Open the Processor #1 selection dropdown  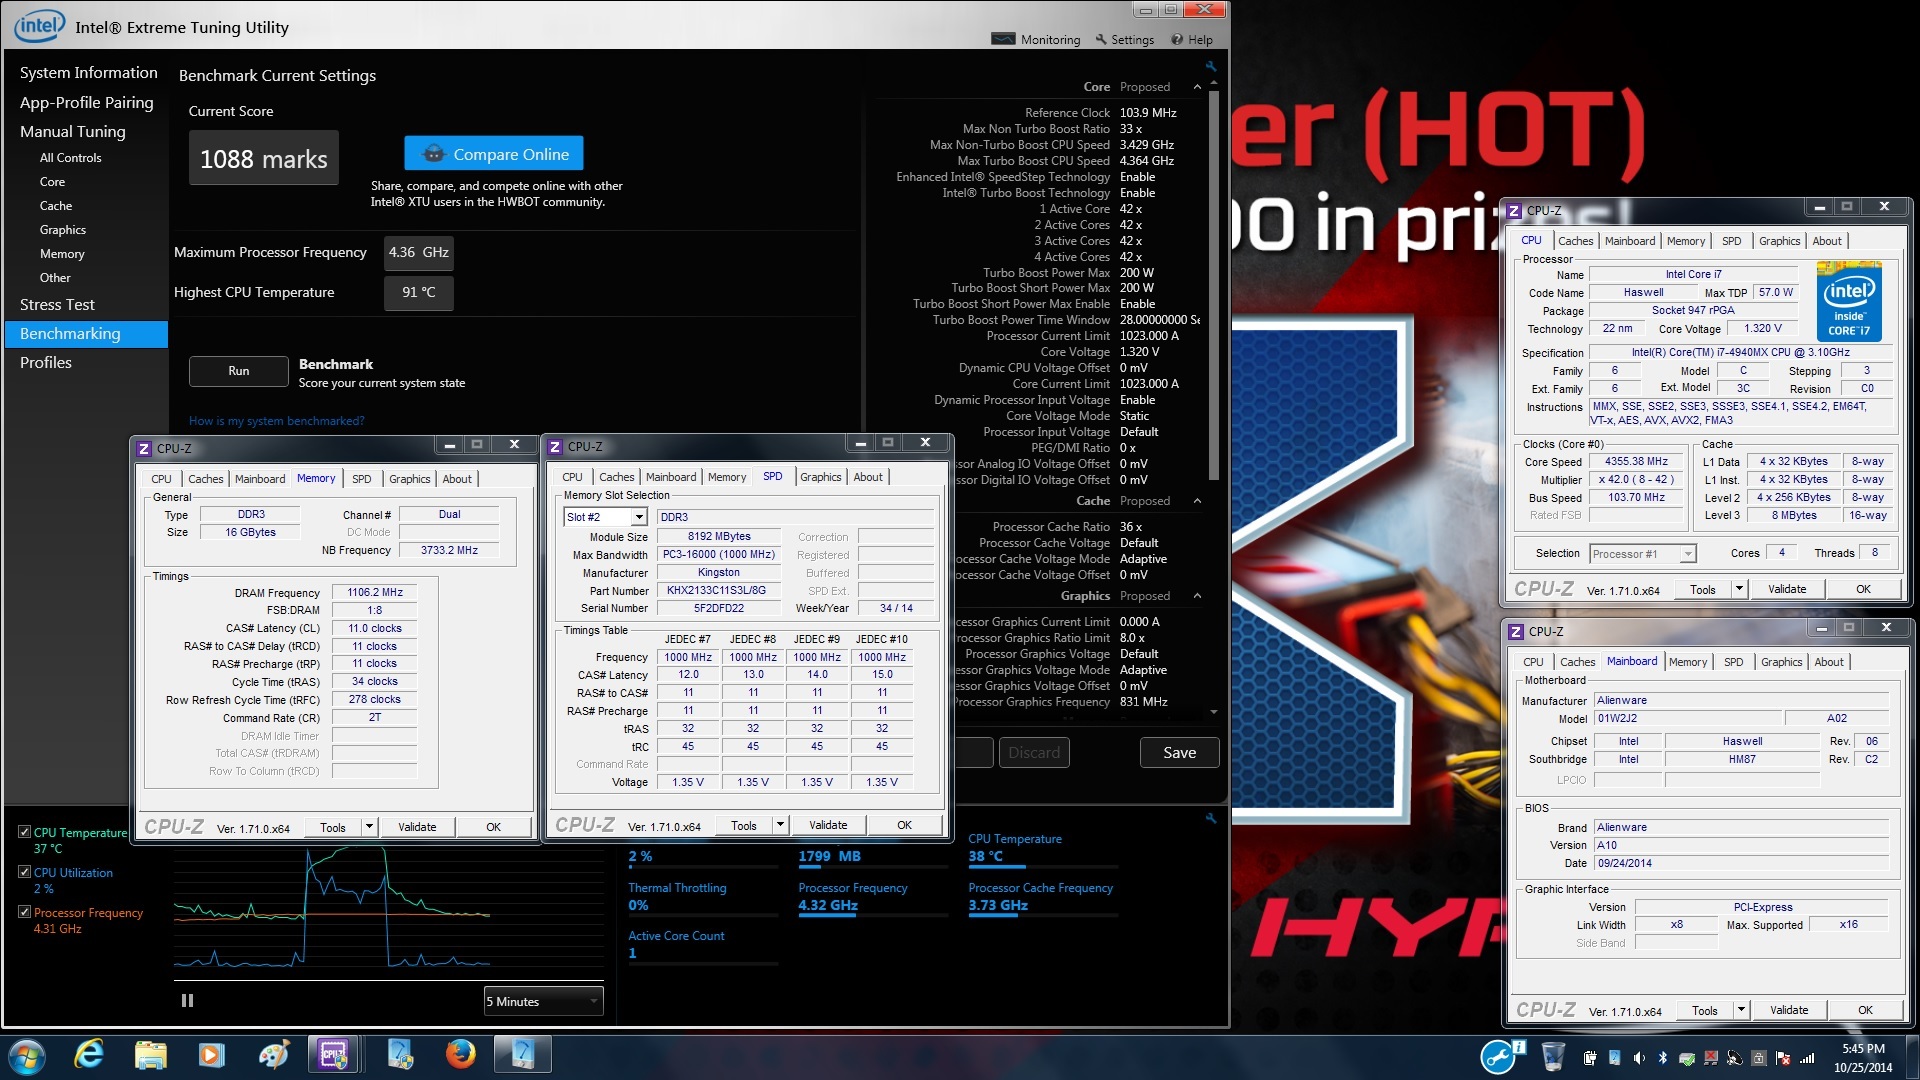coord(1642,554)
